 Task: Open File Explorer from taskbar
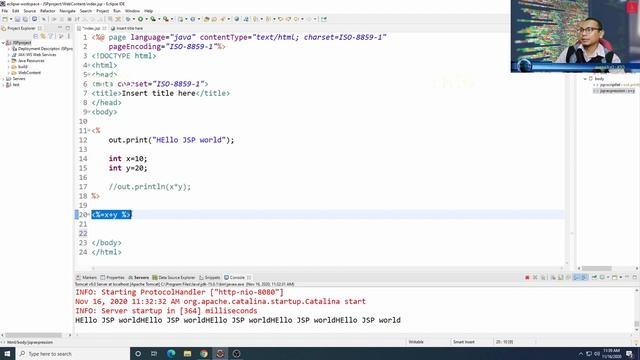[187, 353]
